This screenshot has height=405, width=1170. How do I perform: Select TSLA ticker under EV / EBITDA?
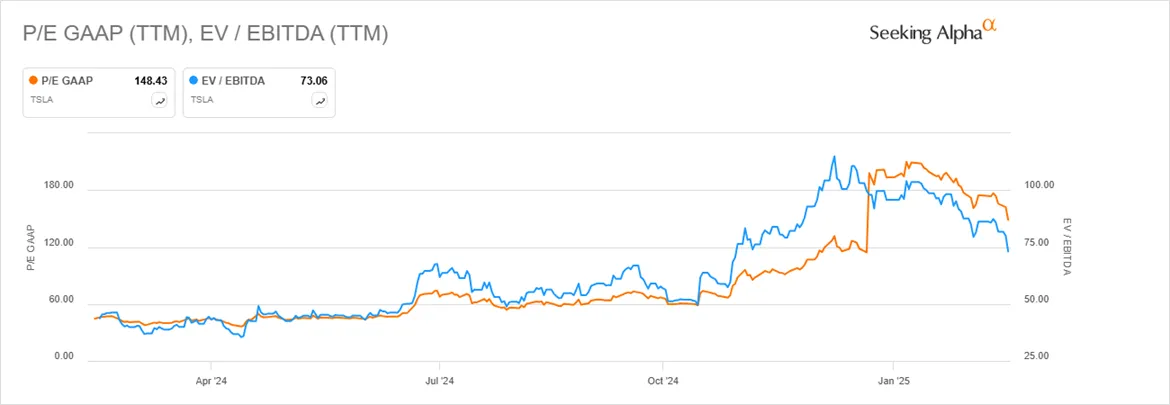coord(200,98)
